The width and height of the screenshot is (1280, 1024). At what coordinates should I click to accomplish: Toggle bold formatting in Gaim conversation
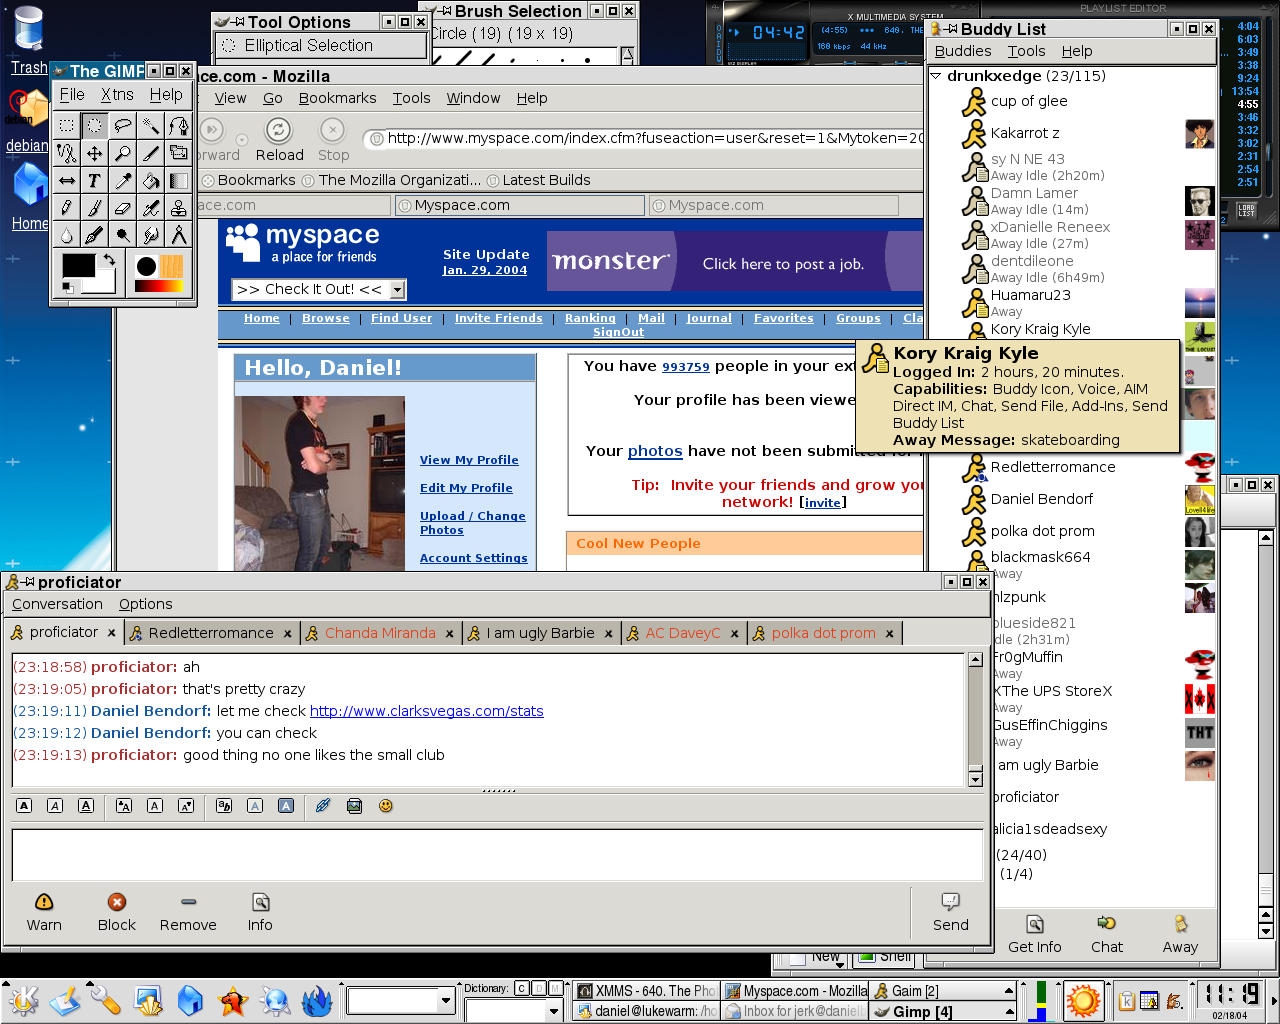(25, 806)
